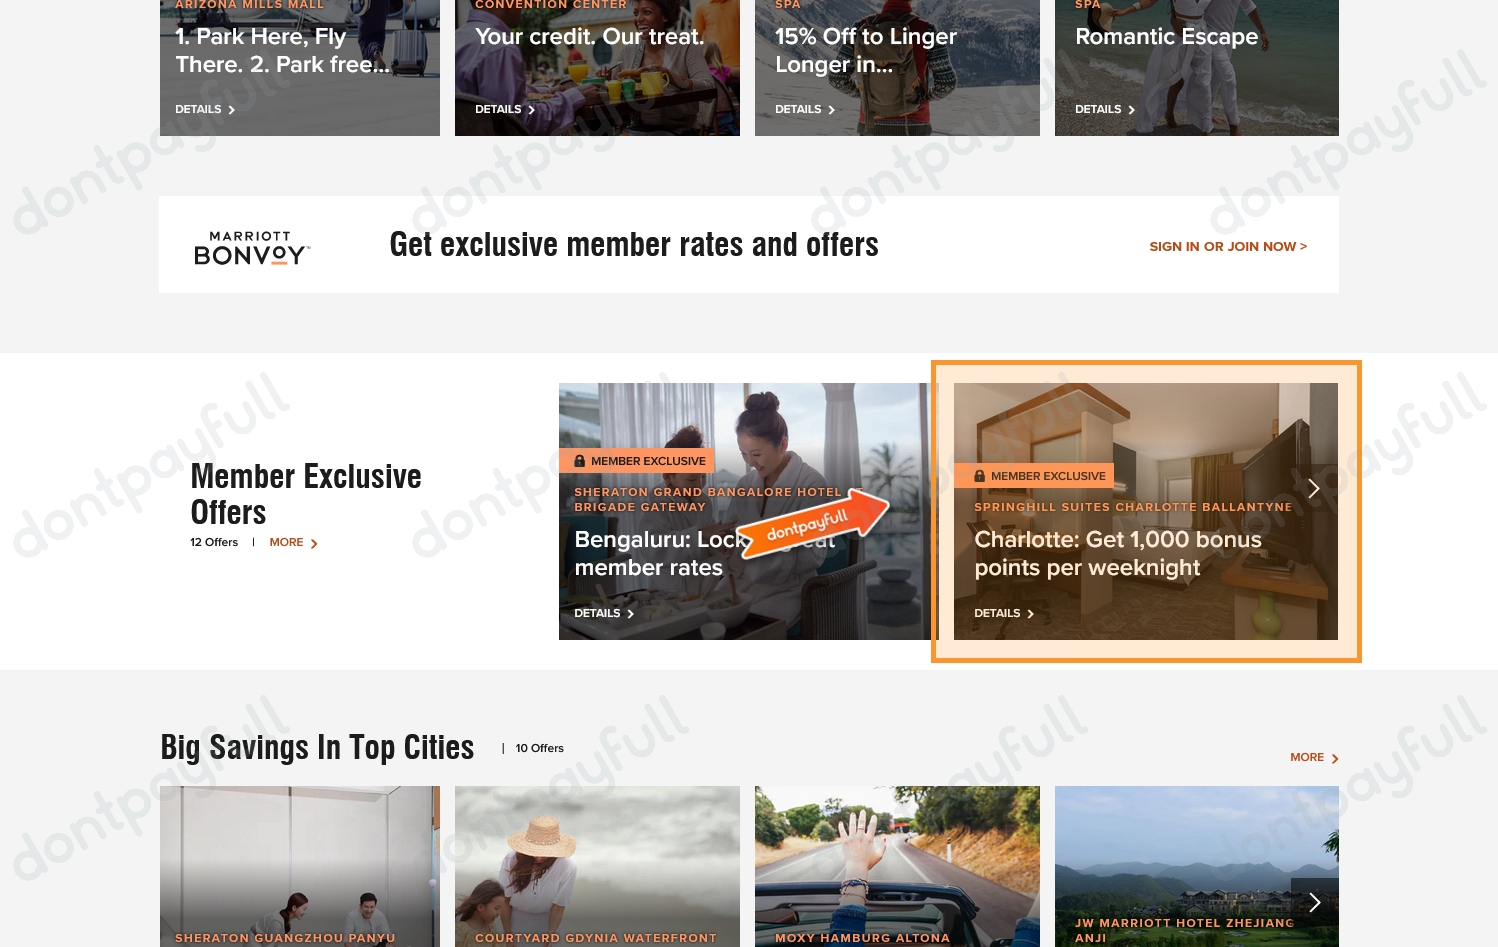Click next arrow on Member Exclusive carousel
Screen dimensions: 1498x947
click(1314, 488)
